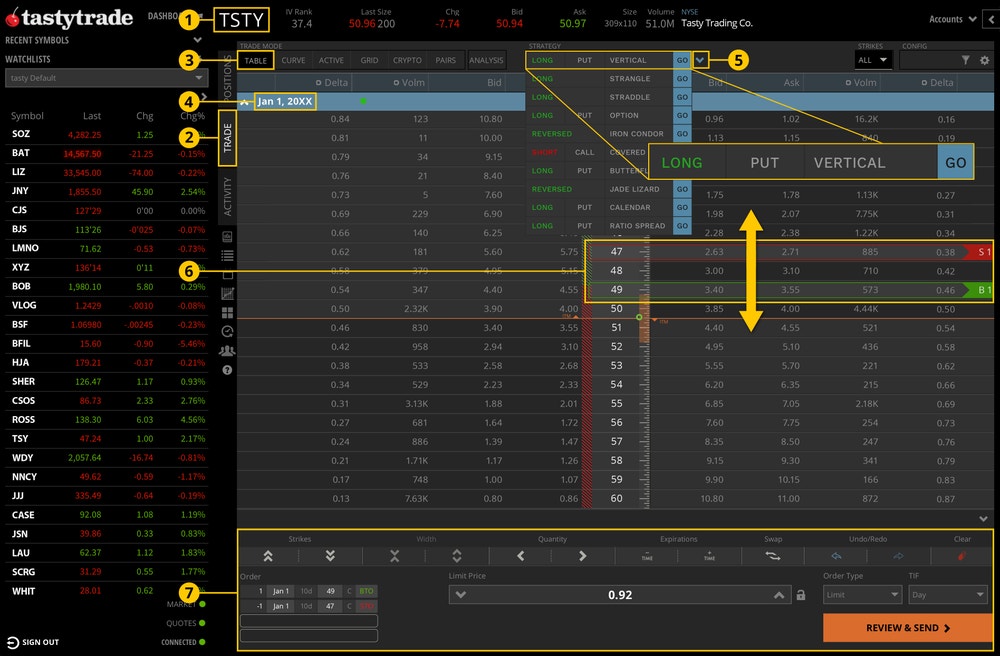Open the clock history sidebar icon
This screenshot has height=656, width=1000.
point(227,332)
